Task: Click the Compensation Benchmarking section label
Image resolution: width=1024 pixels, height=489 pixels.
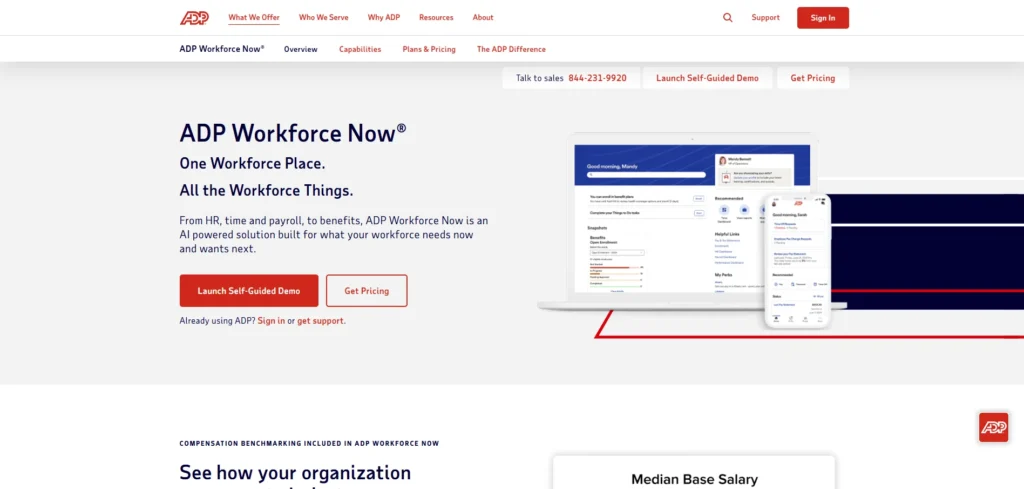Action: [310, 443]
